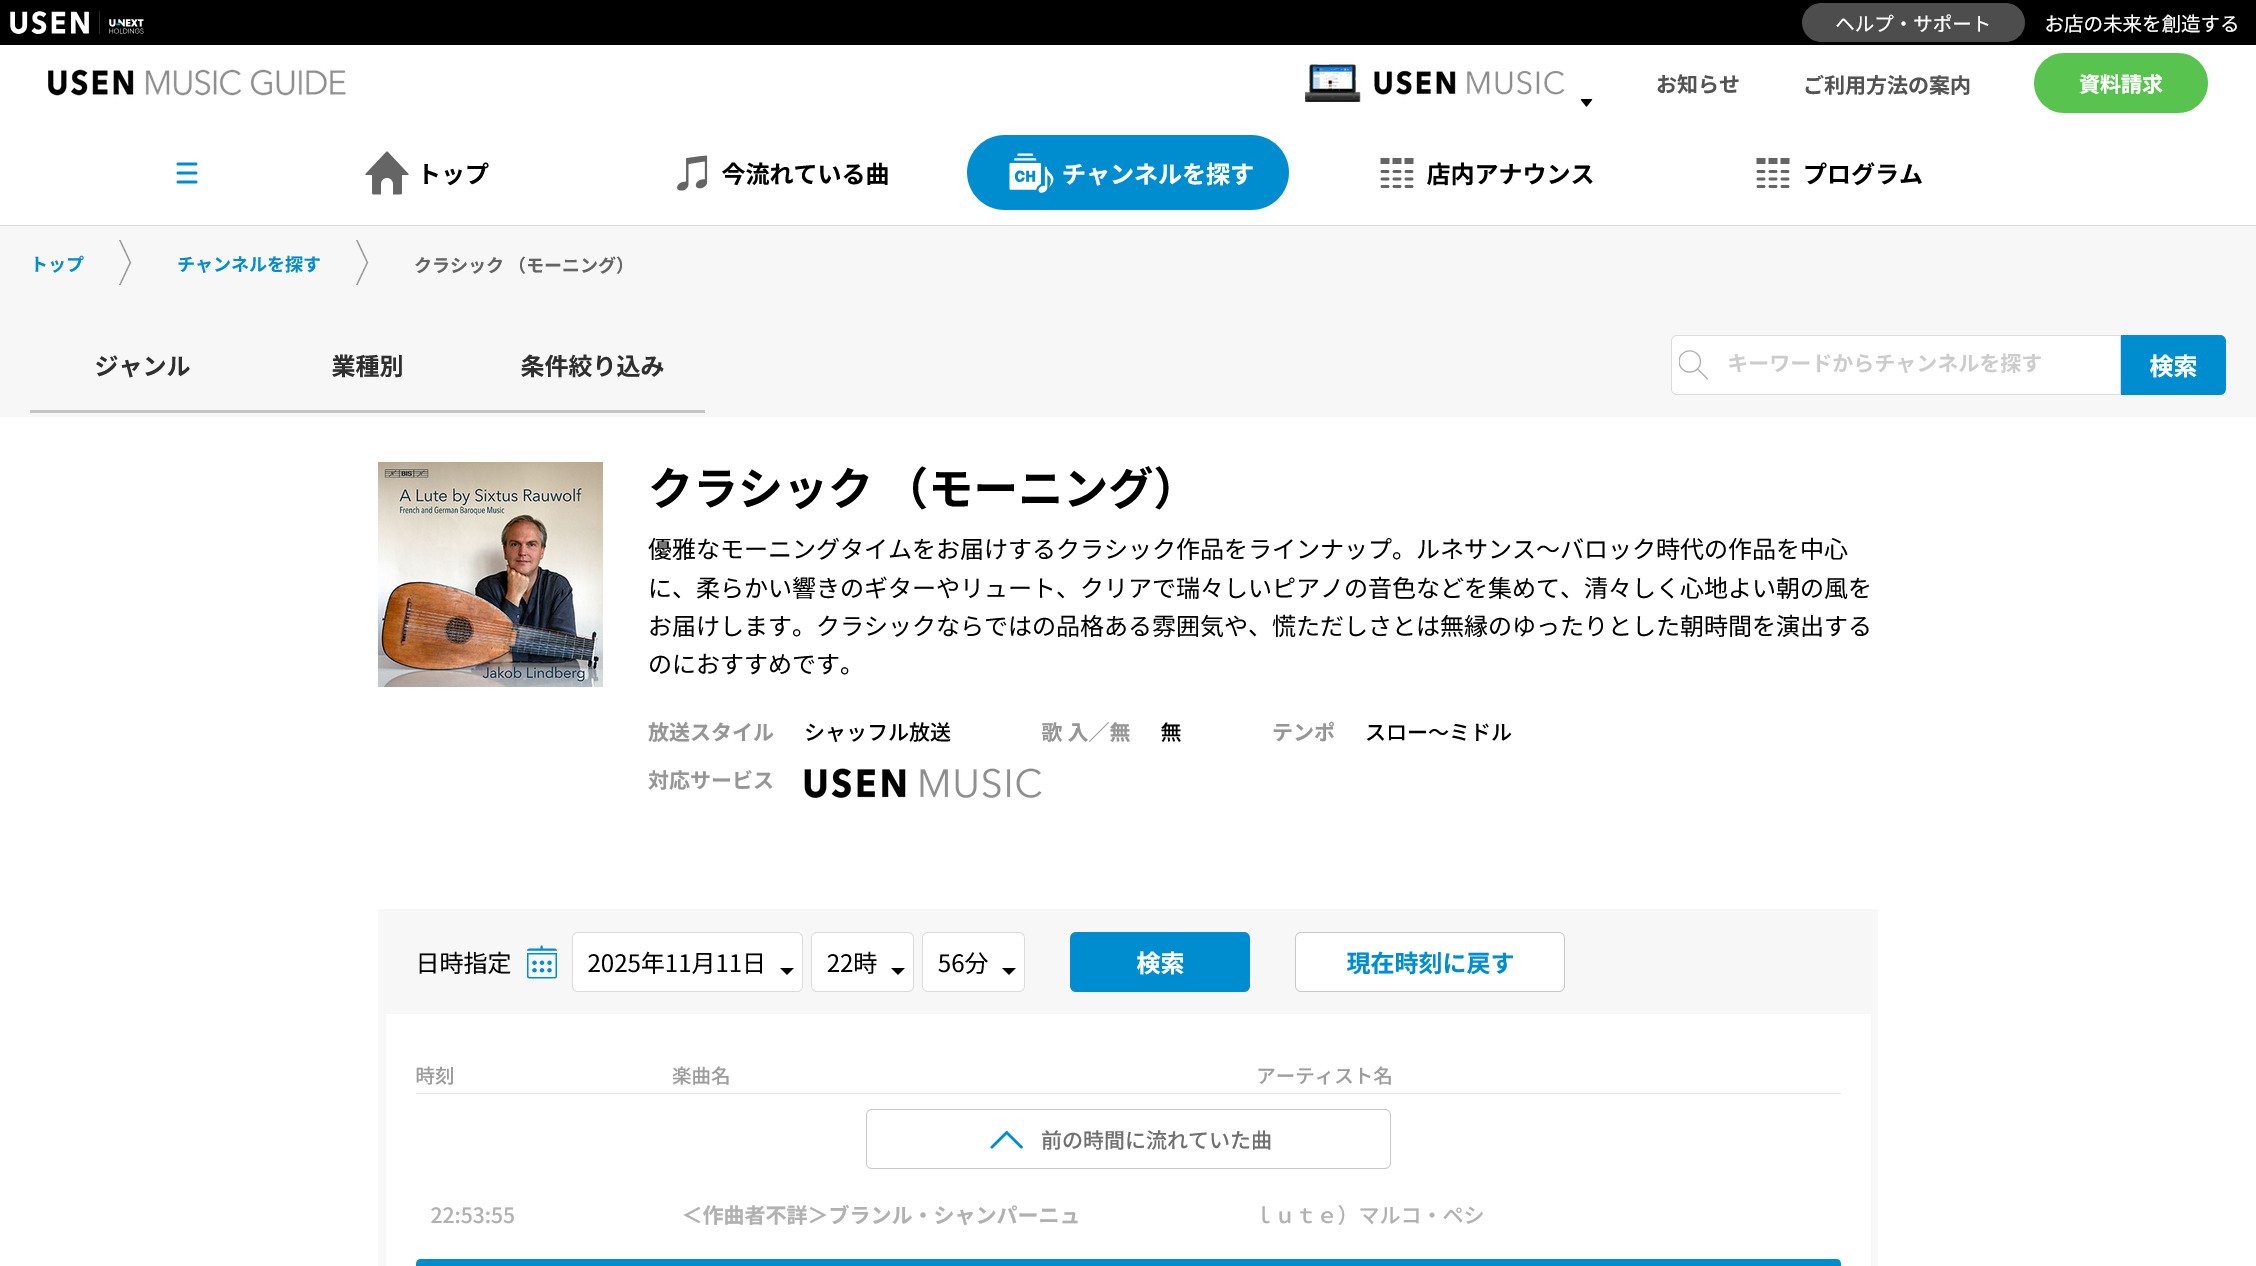2256x1266 pixels.
Task: Switch to the 業種別 tab
Action: click(x=367, y=366)
